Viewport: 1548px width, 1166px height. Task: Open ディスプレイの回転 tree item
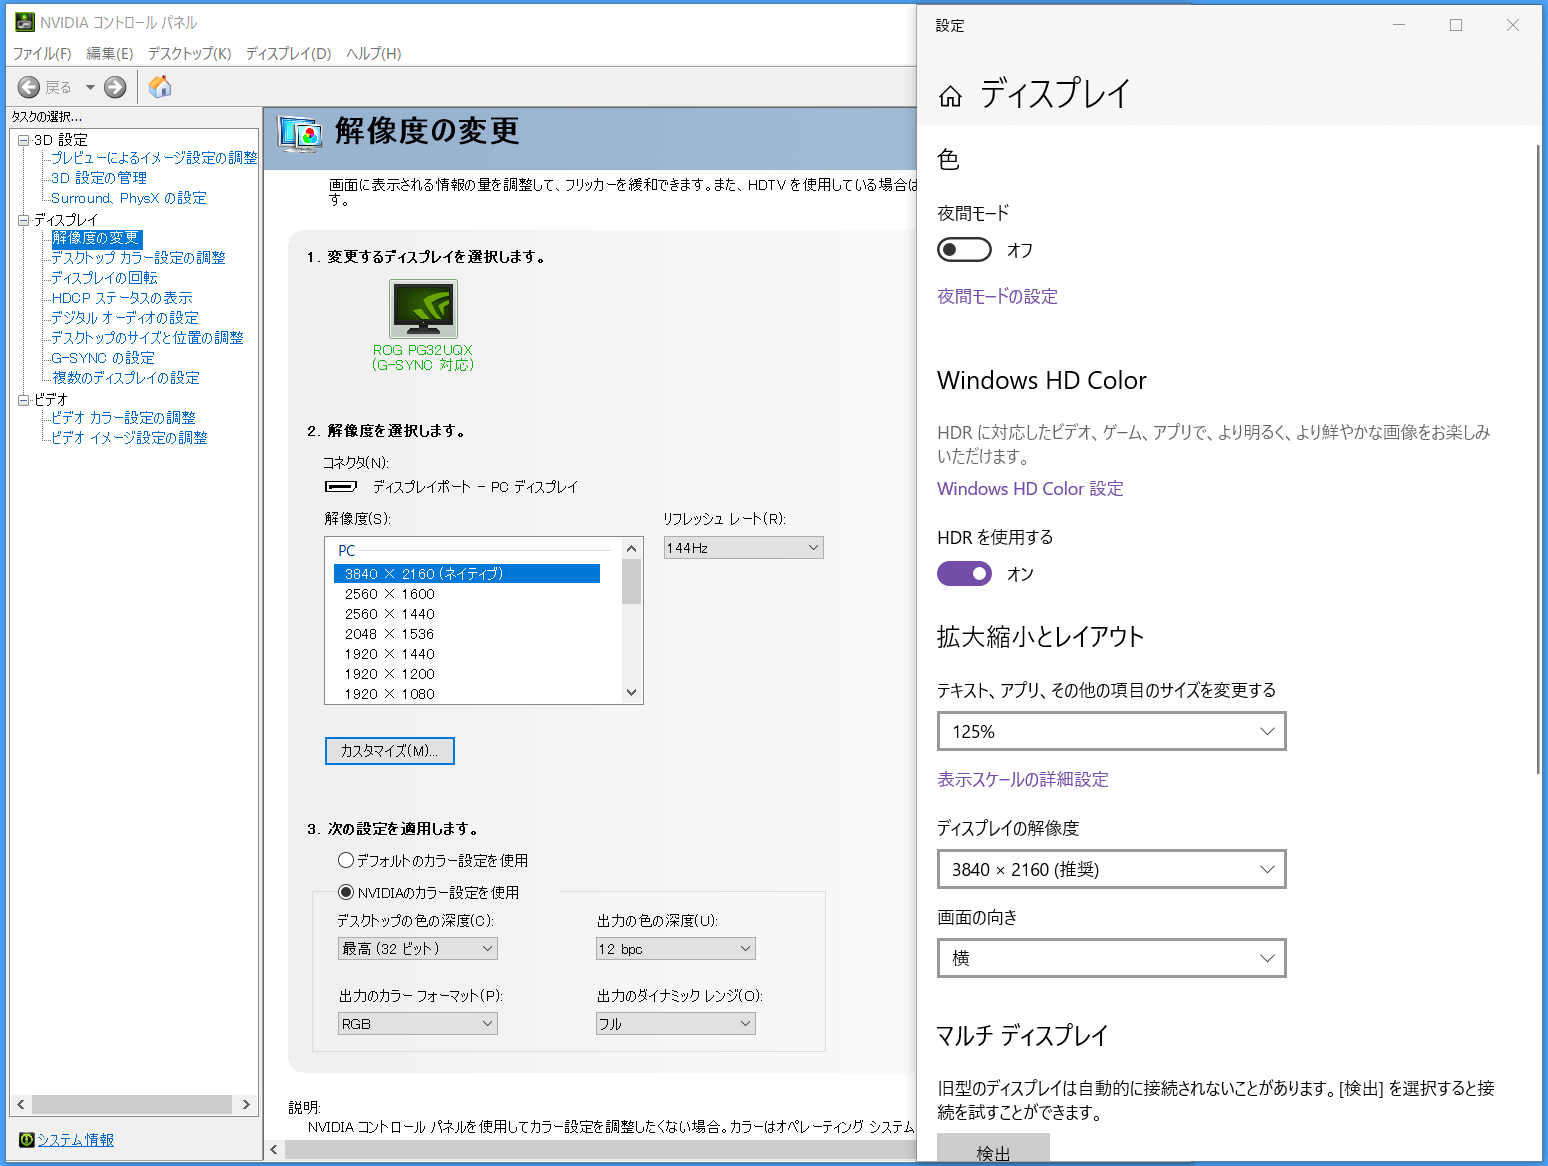click(x=104, y=278)
